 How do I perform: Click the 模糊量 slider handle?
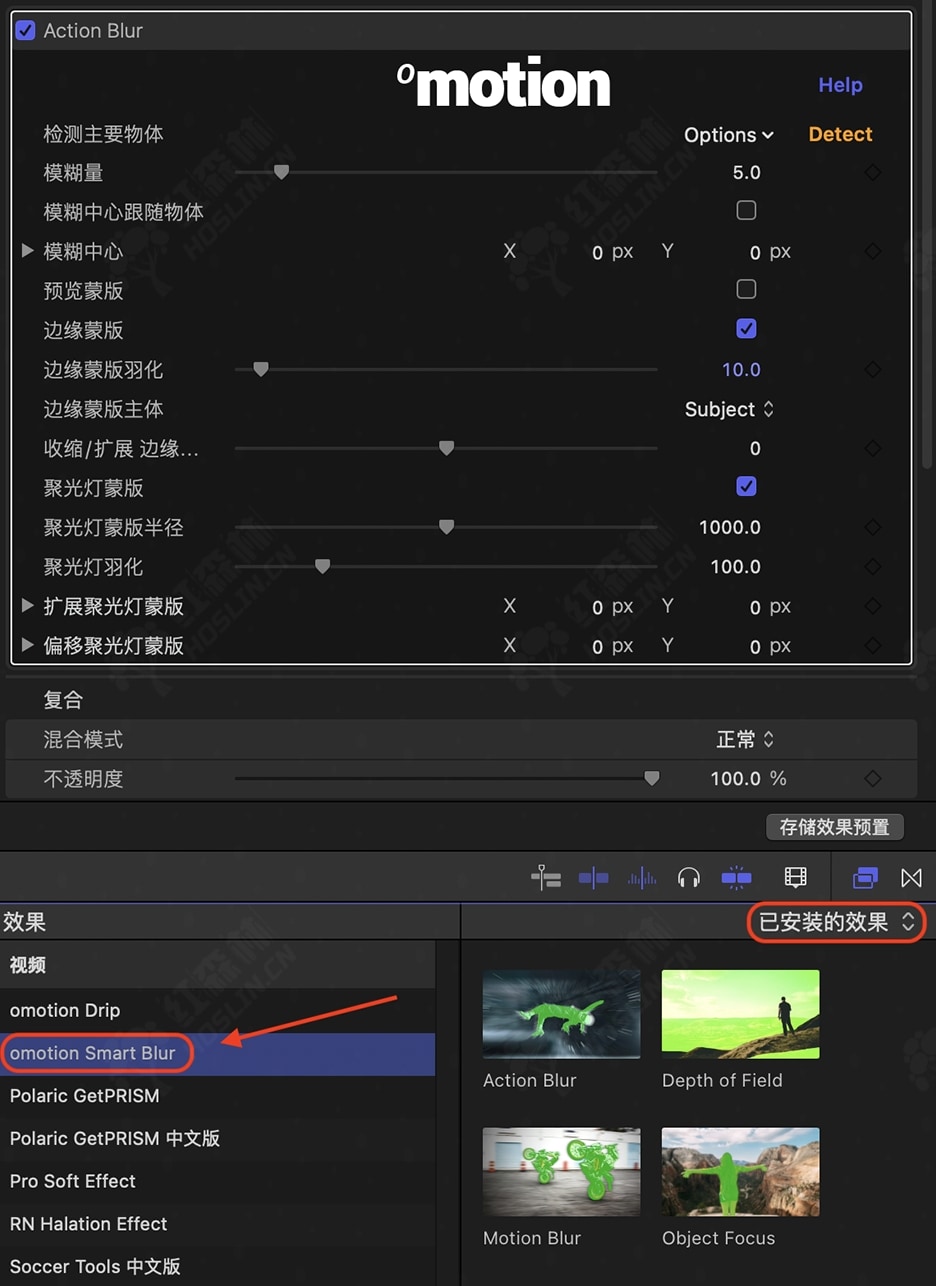tap(281, 173)
